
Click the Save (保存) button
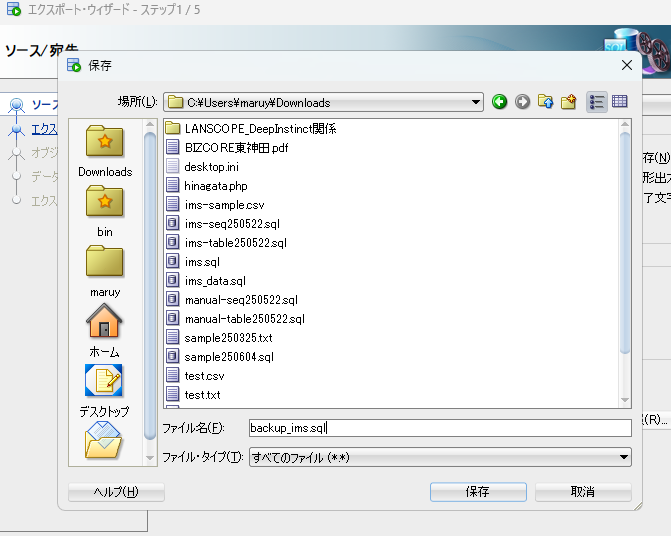click(477, 492)
